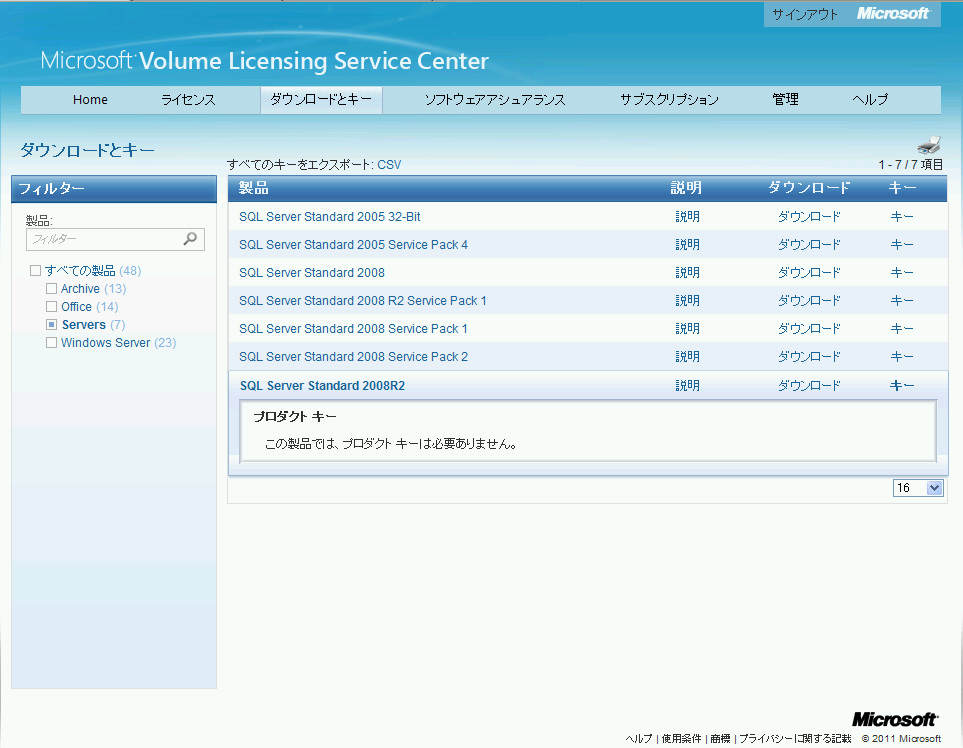Export all keys via CSV link
This screenshot has height=748, width=963.
389,165
